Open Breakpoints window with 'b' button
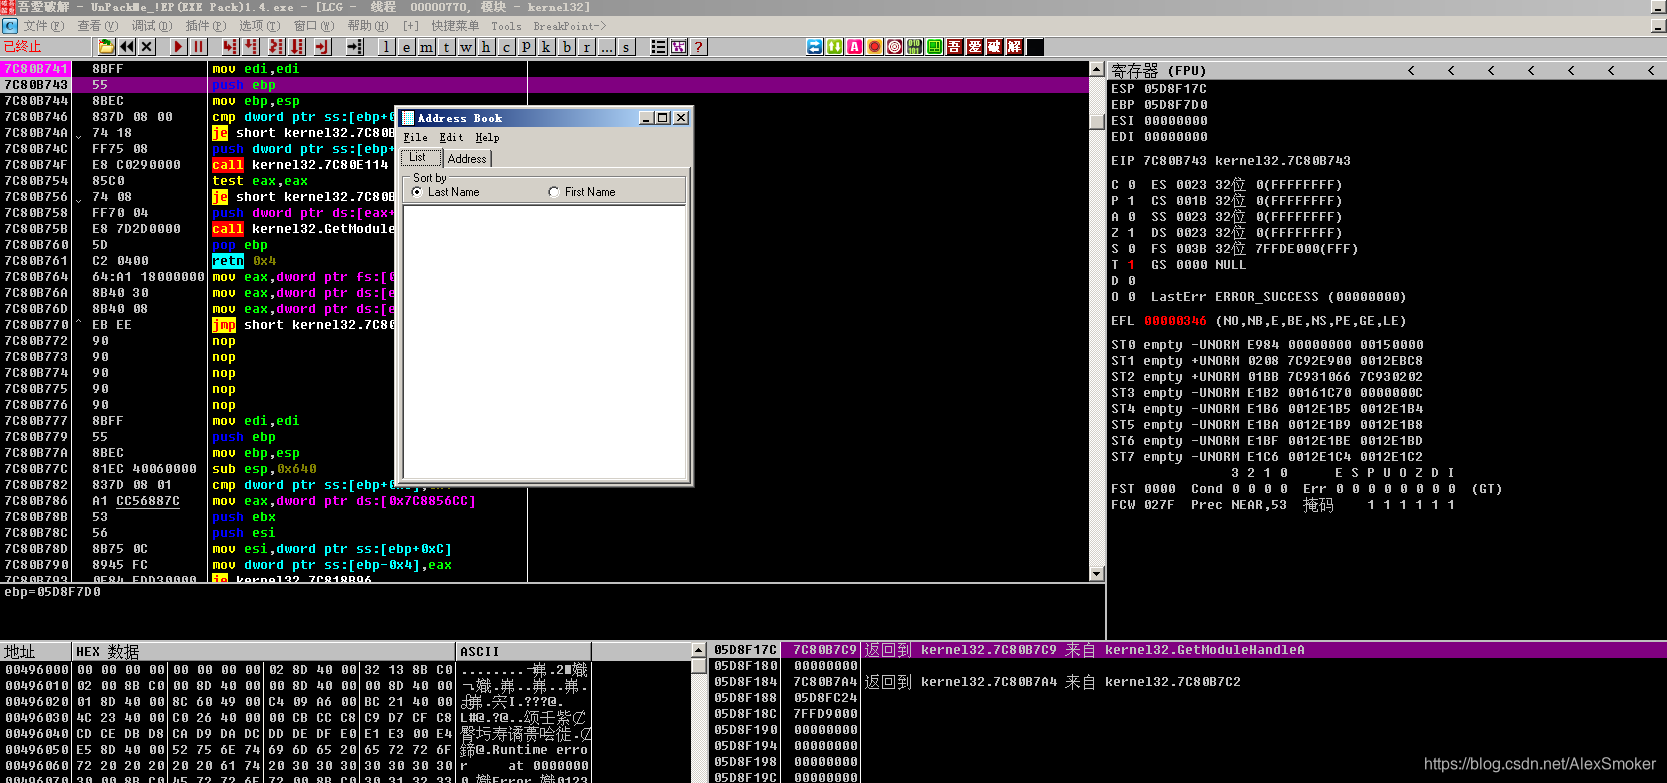Screen dimensions: 1667x783 click(x=567, y=47)
